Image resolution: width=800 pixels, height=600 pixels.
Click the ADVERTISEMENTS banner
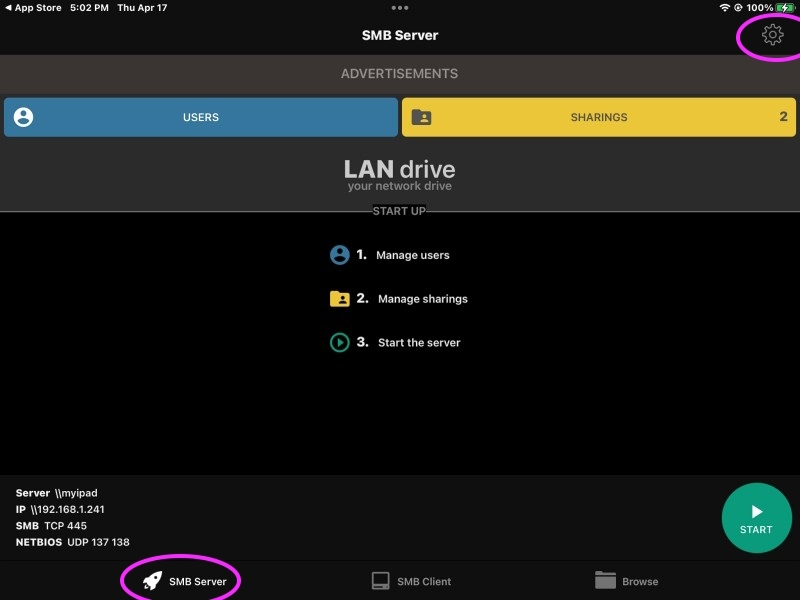tap(399, 73)
